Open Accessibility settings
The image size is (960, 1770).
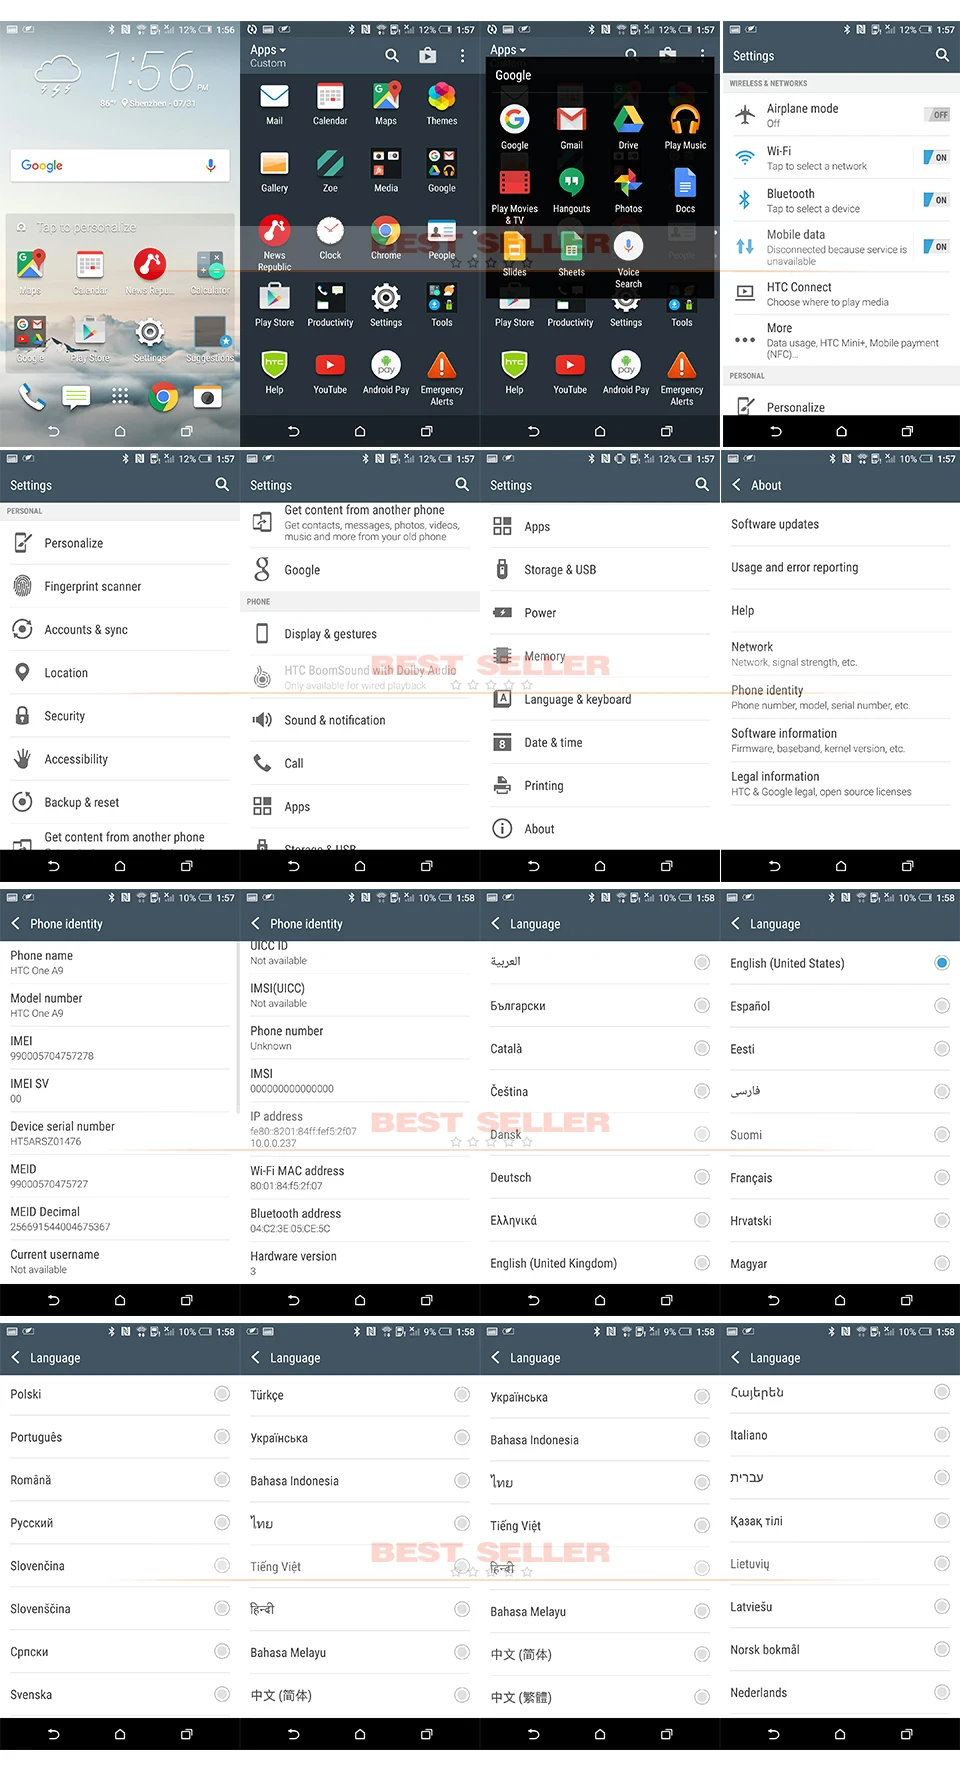[120, 759]
